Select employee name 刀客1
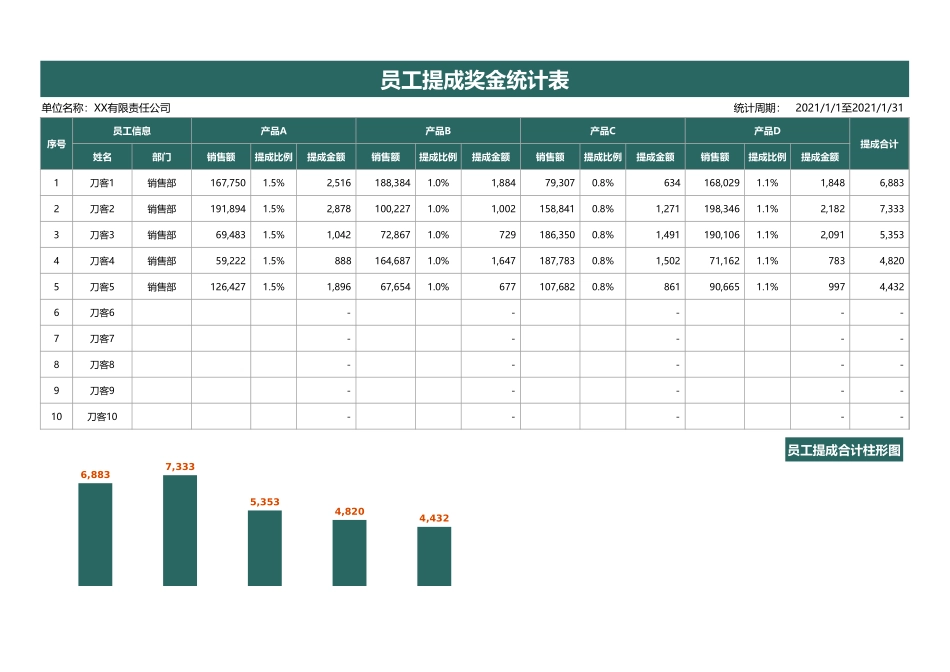 (x=104, y=182)
